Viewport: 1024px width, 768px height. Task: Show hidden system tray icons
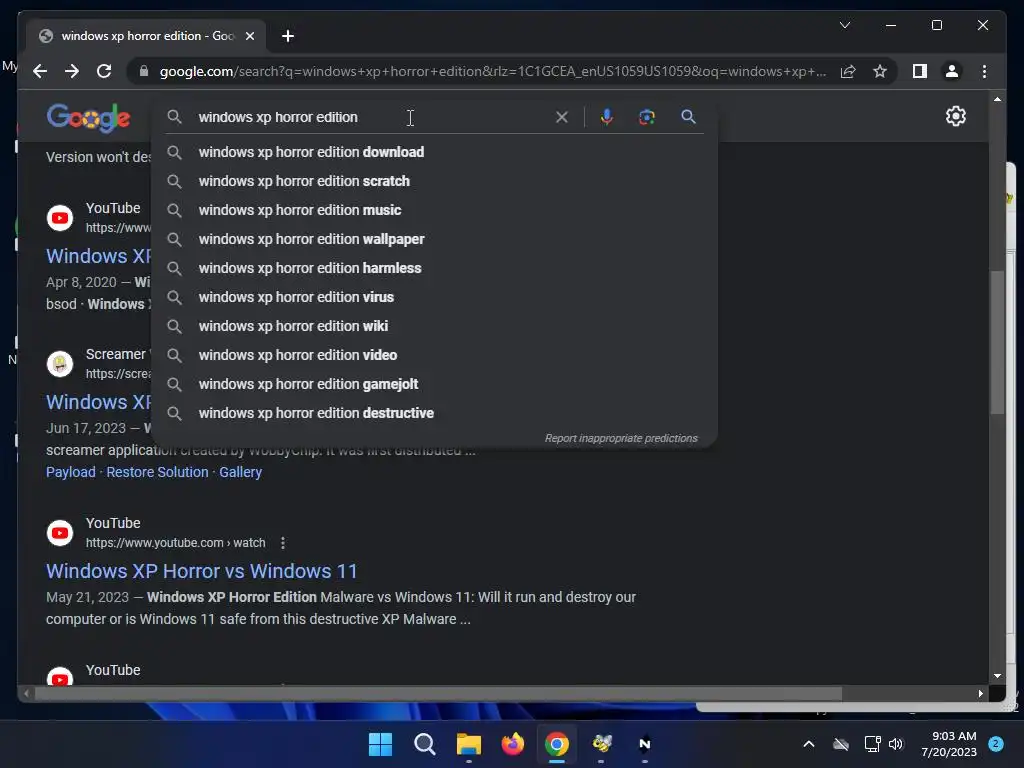(808, 744)
